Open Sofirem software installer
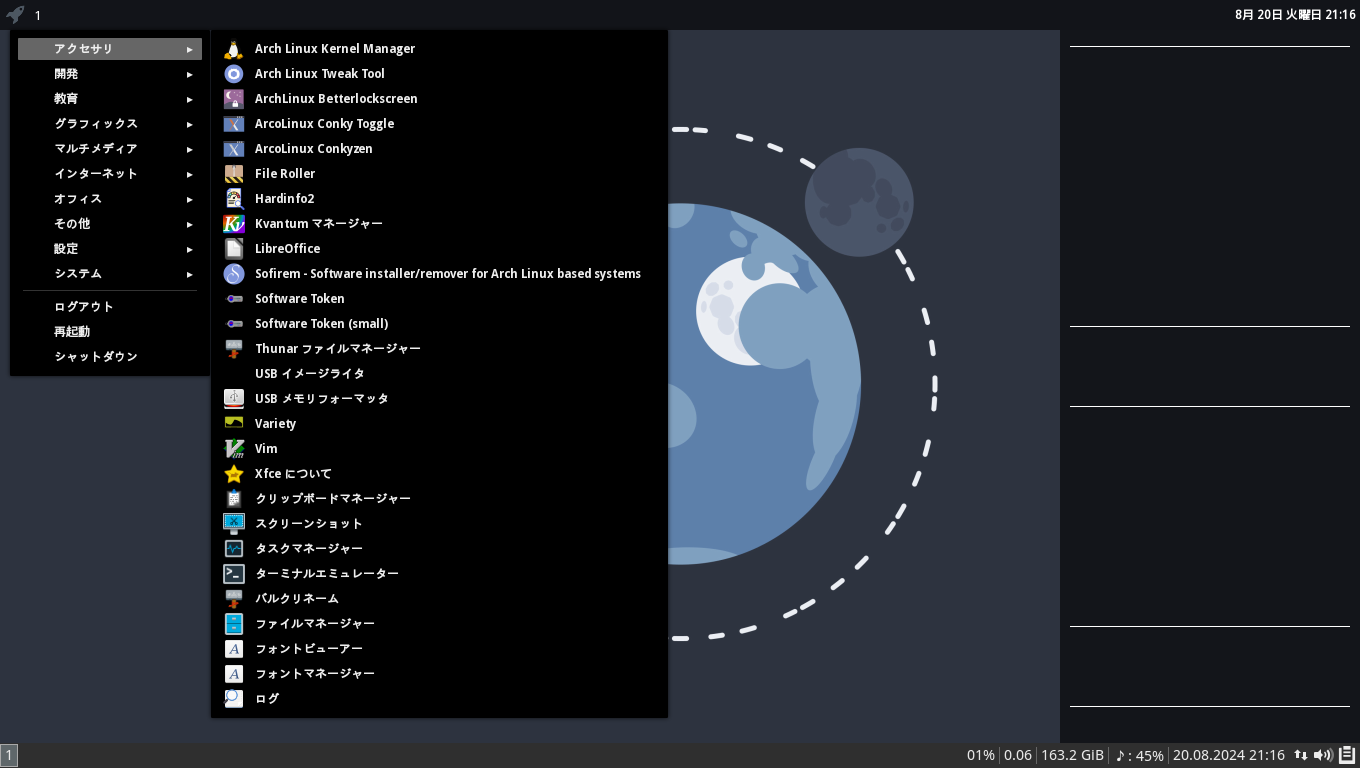1360x768 pixels. point(447,273)
